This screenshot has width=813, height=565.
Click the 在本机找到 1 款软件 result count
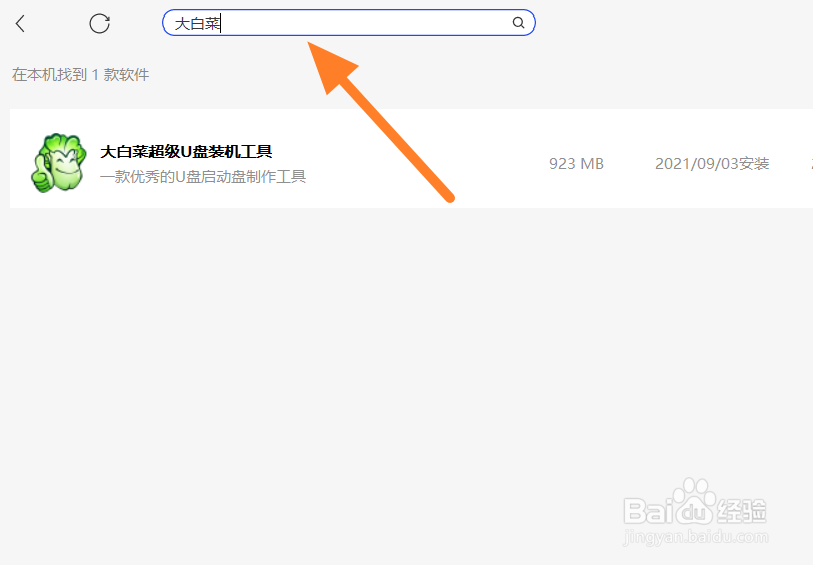80,75
